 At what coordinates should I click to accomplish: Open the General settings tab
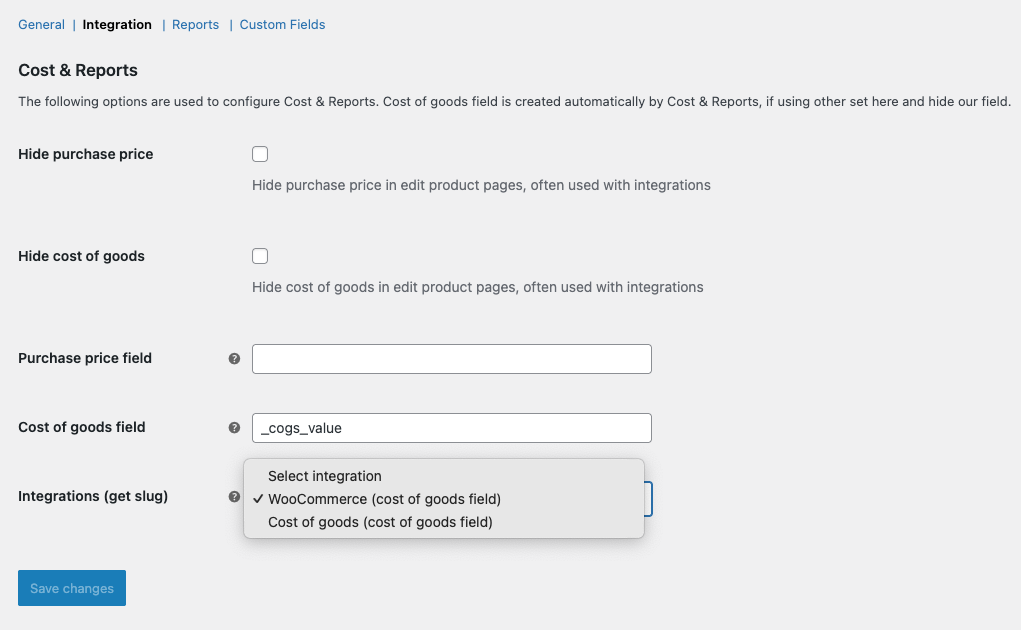click(x=41, y=25)
